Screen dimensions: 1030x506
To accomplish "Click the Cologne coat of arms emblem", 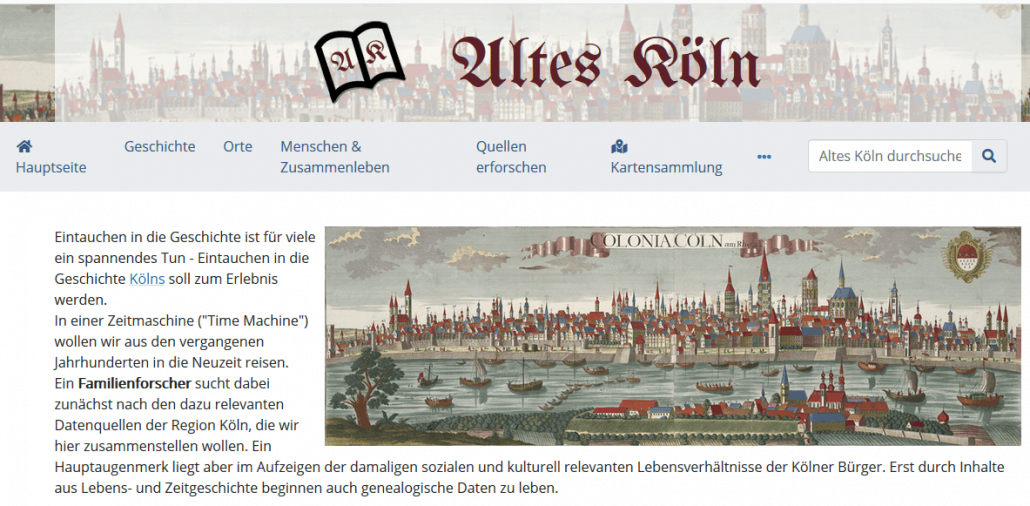I will (967, 256).
